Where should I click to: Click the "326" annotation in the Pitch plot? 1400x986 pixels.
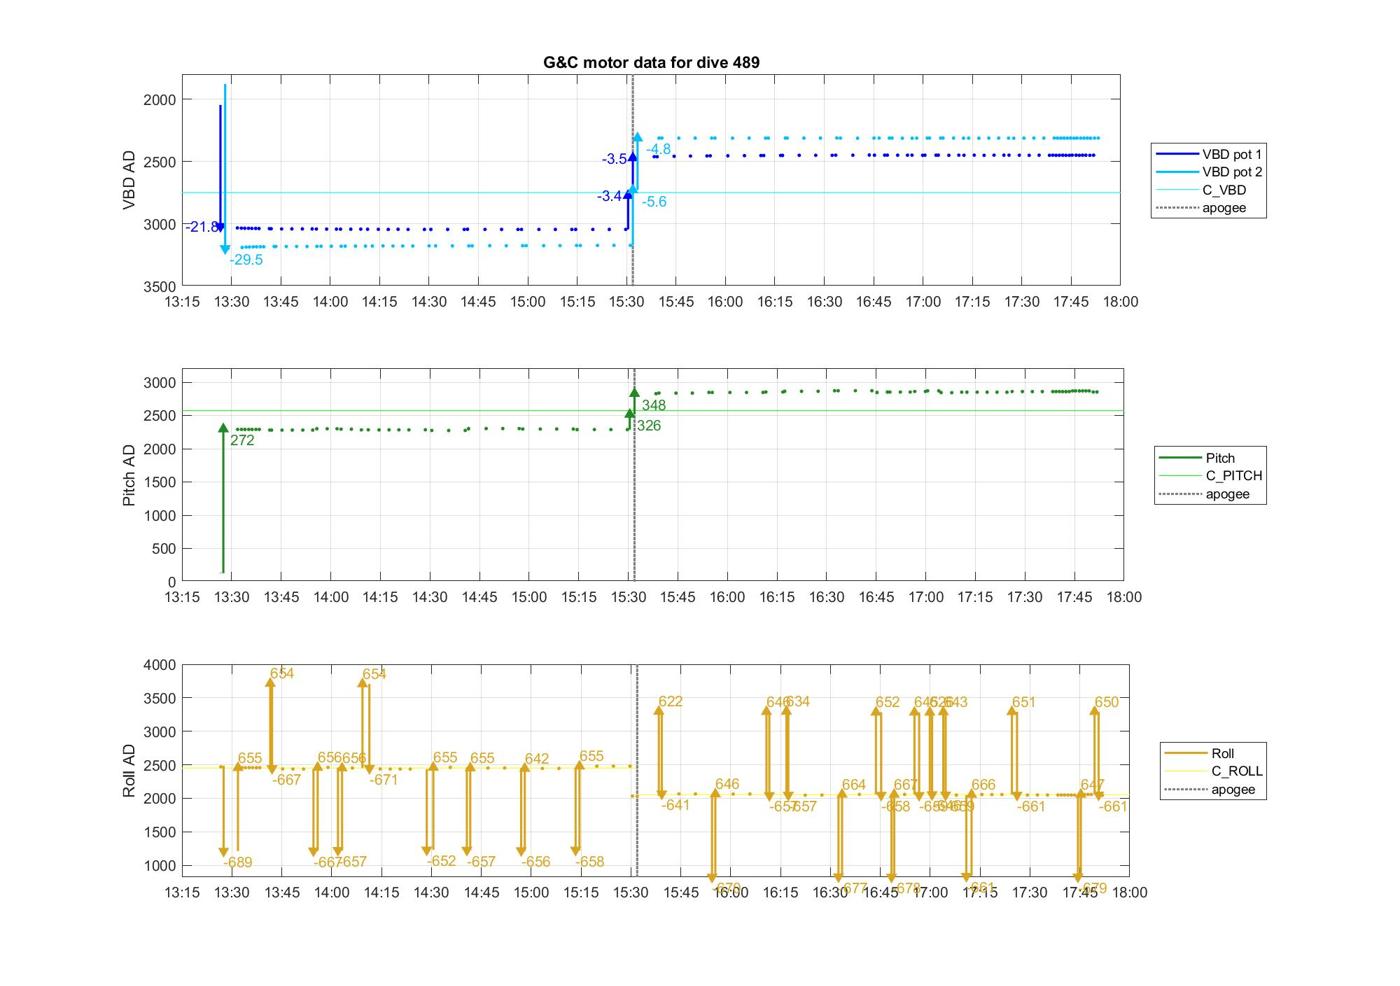649,426
